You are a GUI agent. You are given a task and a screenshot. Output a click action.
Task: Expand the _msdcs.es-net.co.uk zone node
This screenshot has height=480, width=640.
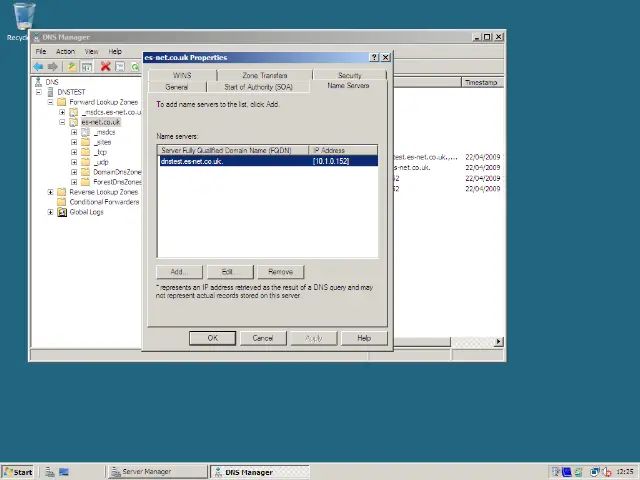pyautogui.click(x=62, y=112)
